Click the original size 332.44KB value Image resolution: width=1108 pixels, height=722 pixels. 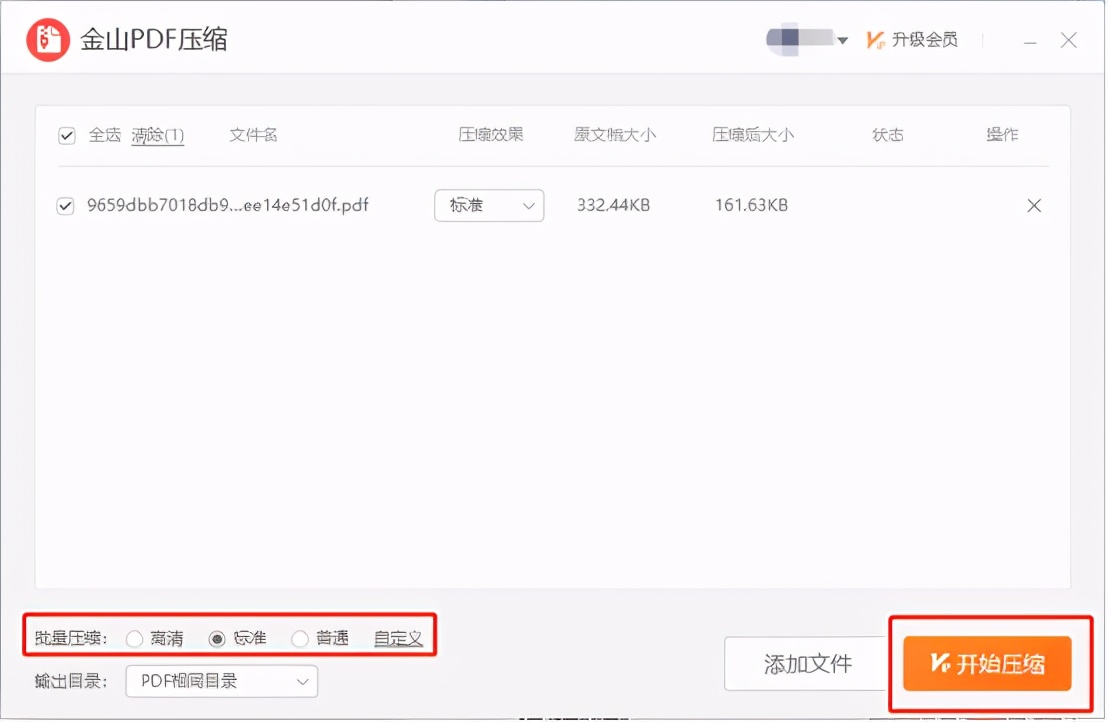pos(613,205)
